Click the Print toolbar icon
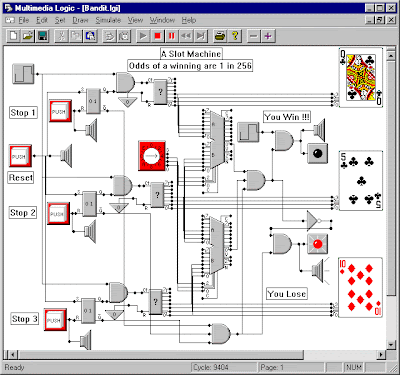The image size is (400, 375). (x=220, y=36)
